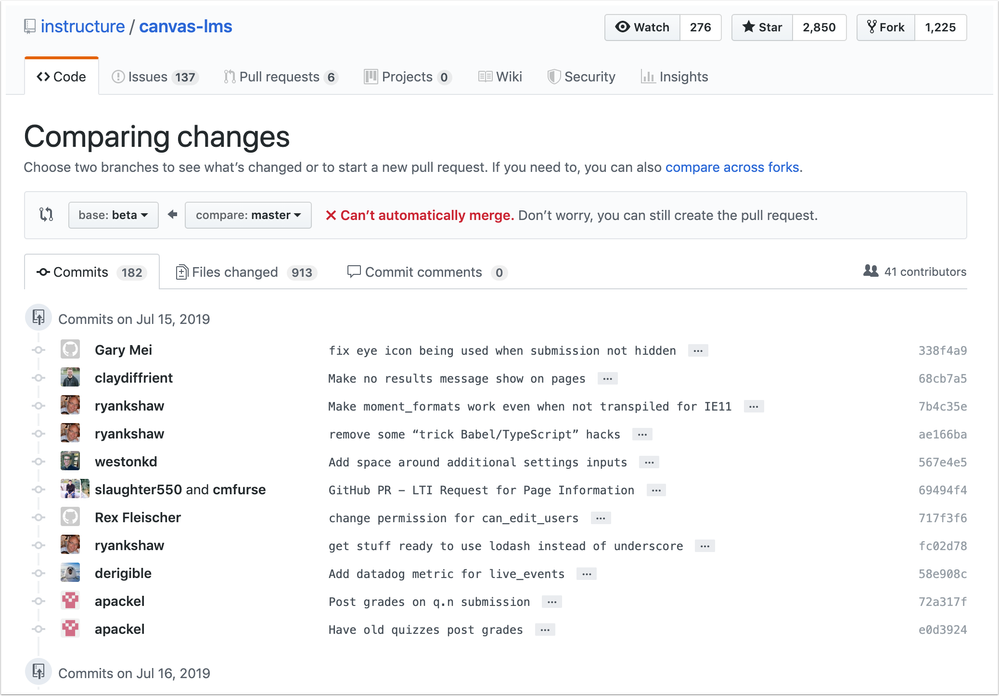This screenshot has height=696, width=999.
Task: Expand Gary Mei's commit message ellipsis
Action: tap(696, 350)
